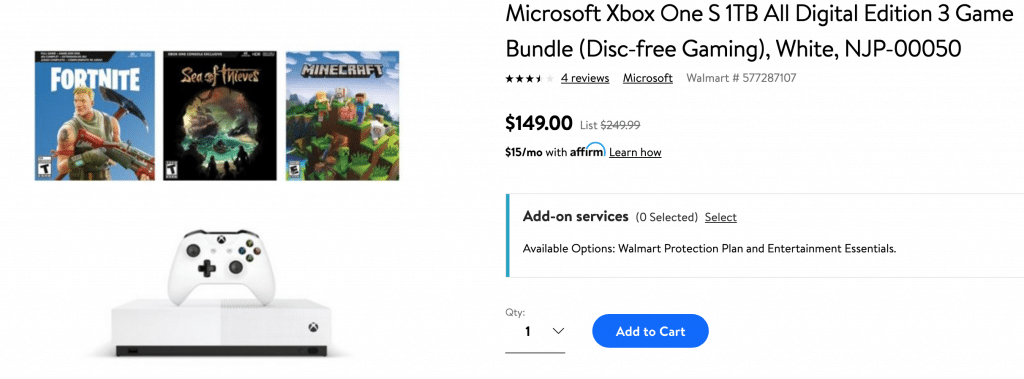Viewport: 1024px width, 379px height.
Task: Click the Minecraft game cover image
Action: click(342, 115)
